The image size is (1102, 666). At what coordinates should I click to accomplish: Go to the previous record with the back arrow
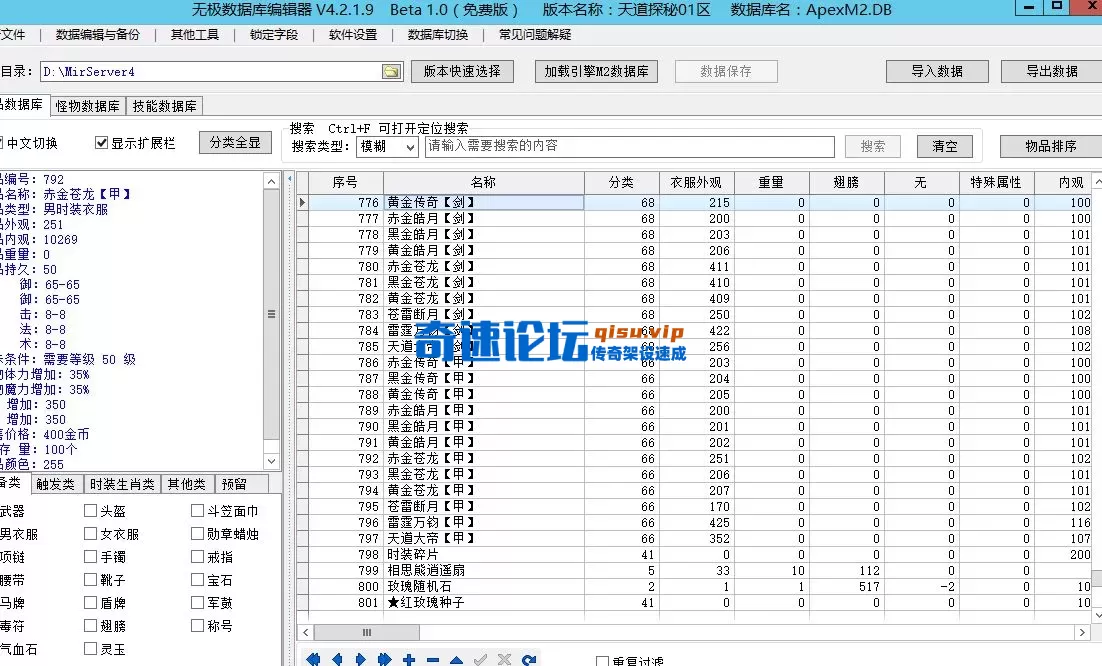336,658
